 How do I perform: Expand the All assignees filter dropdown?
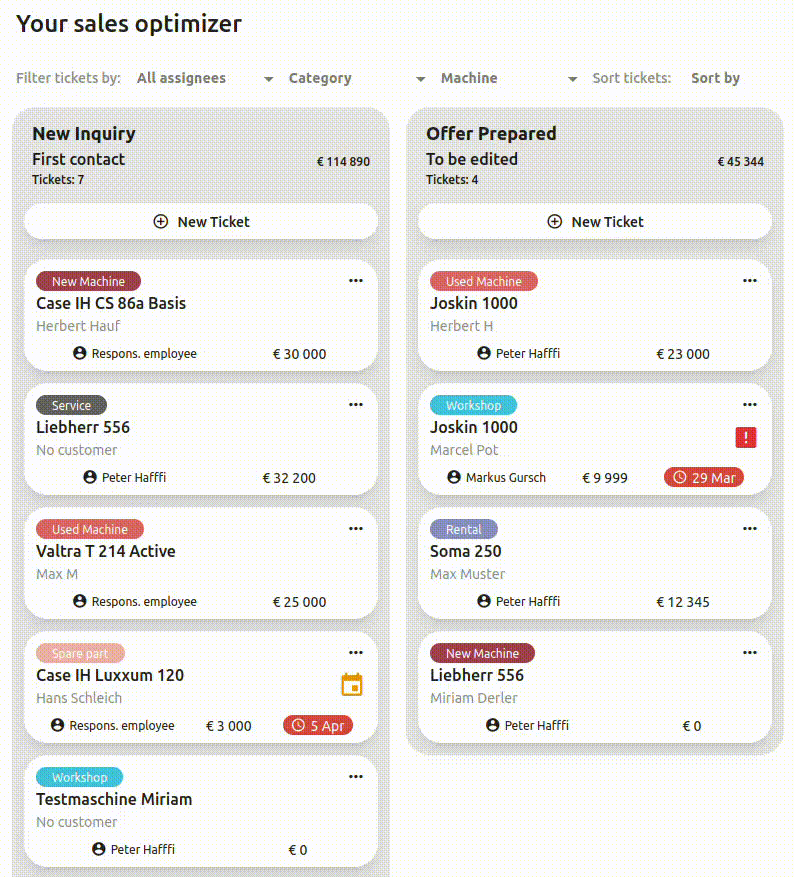click(x=205, y=78)
